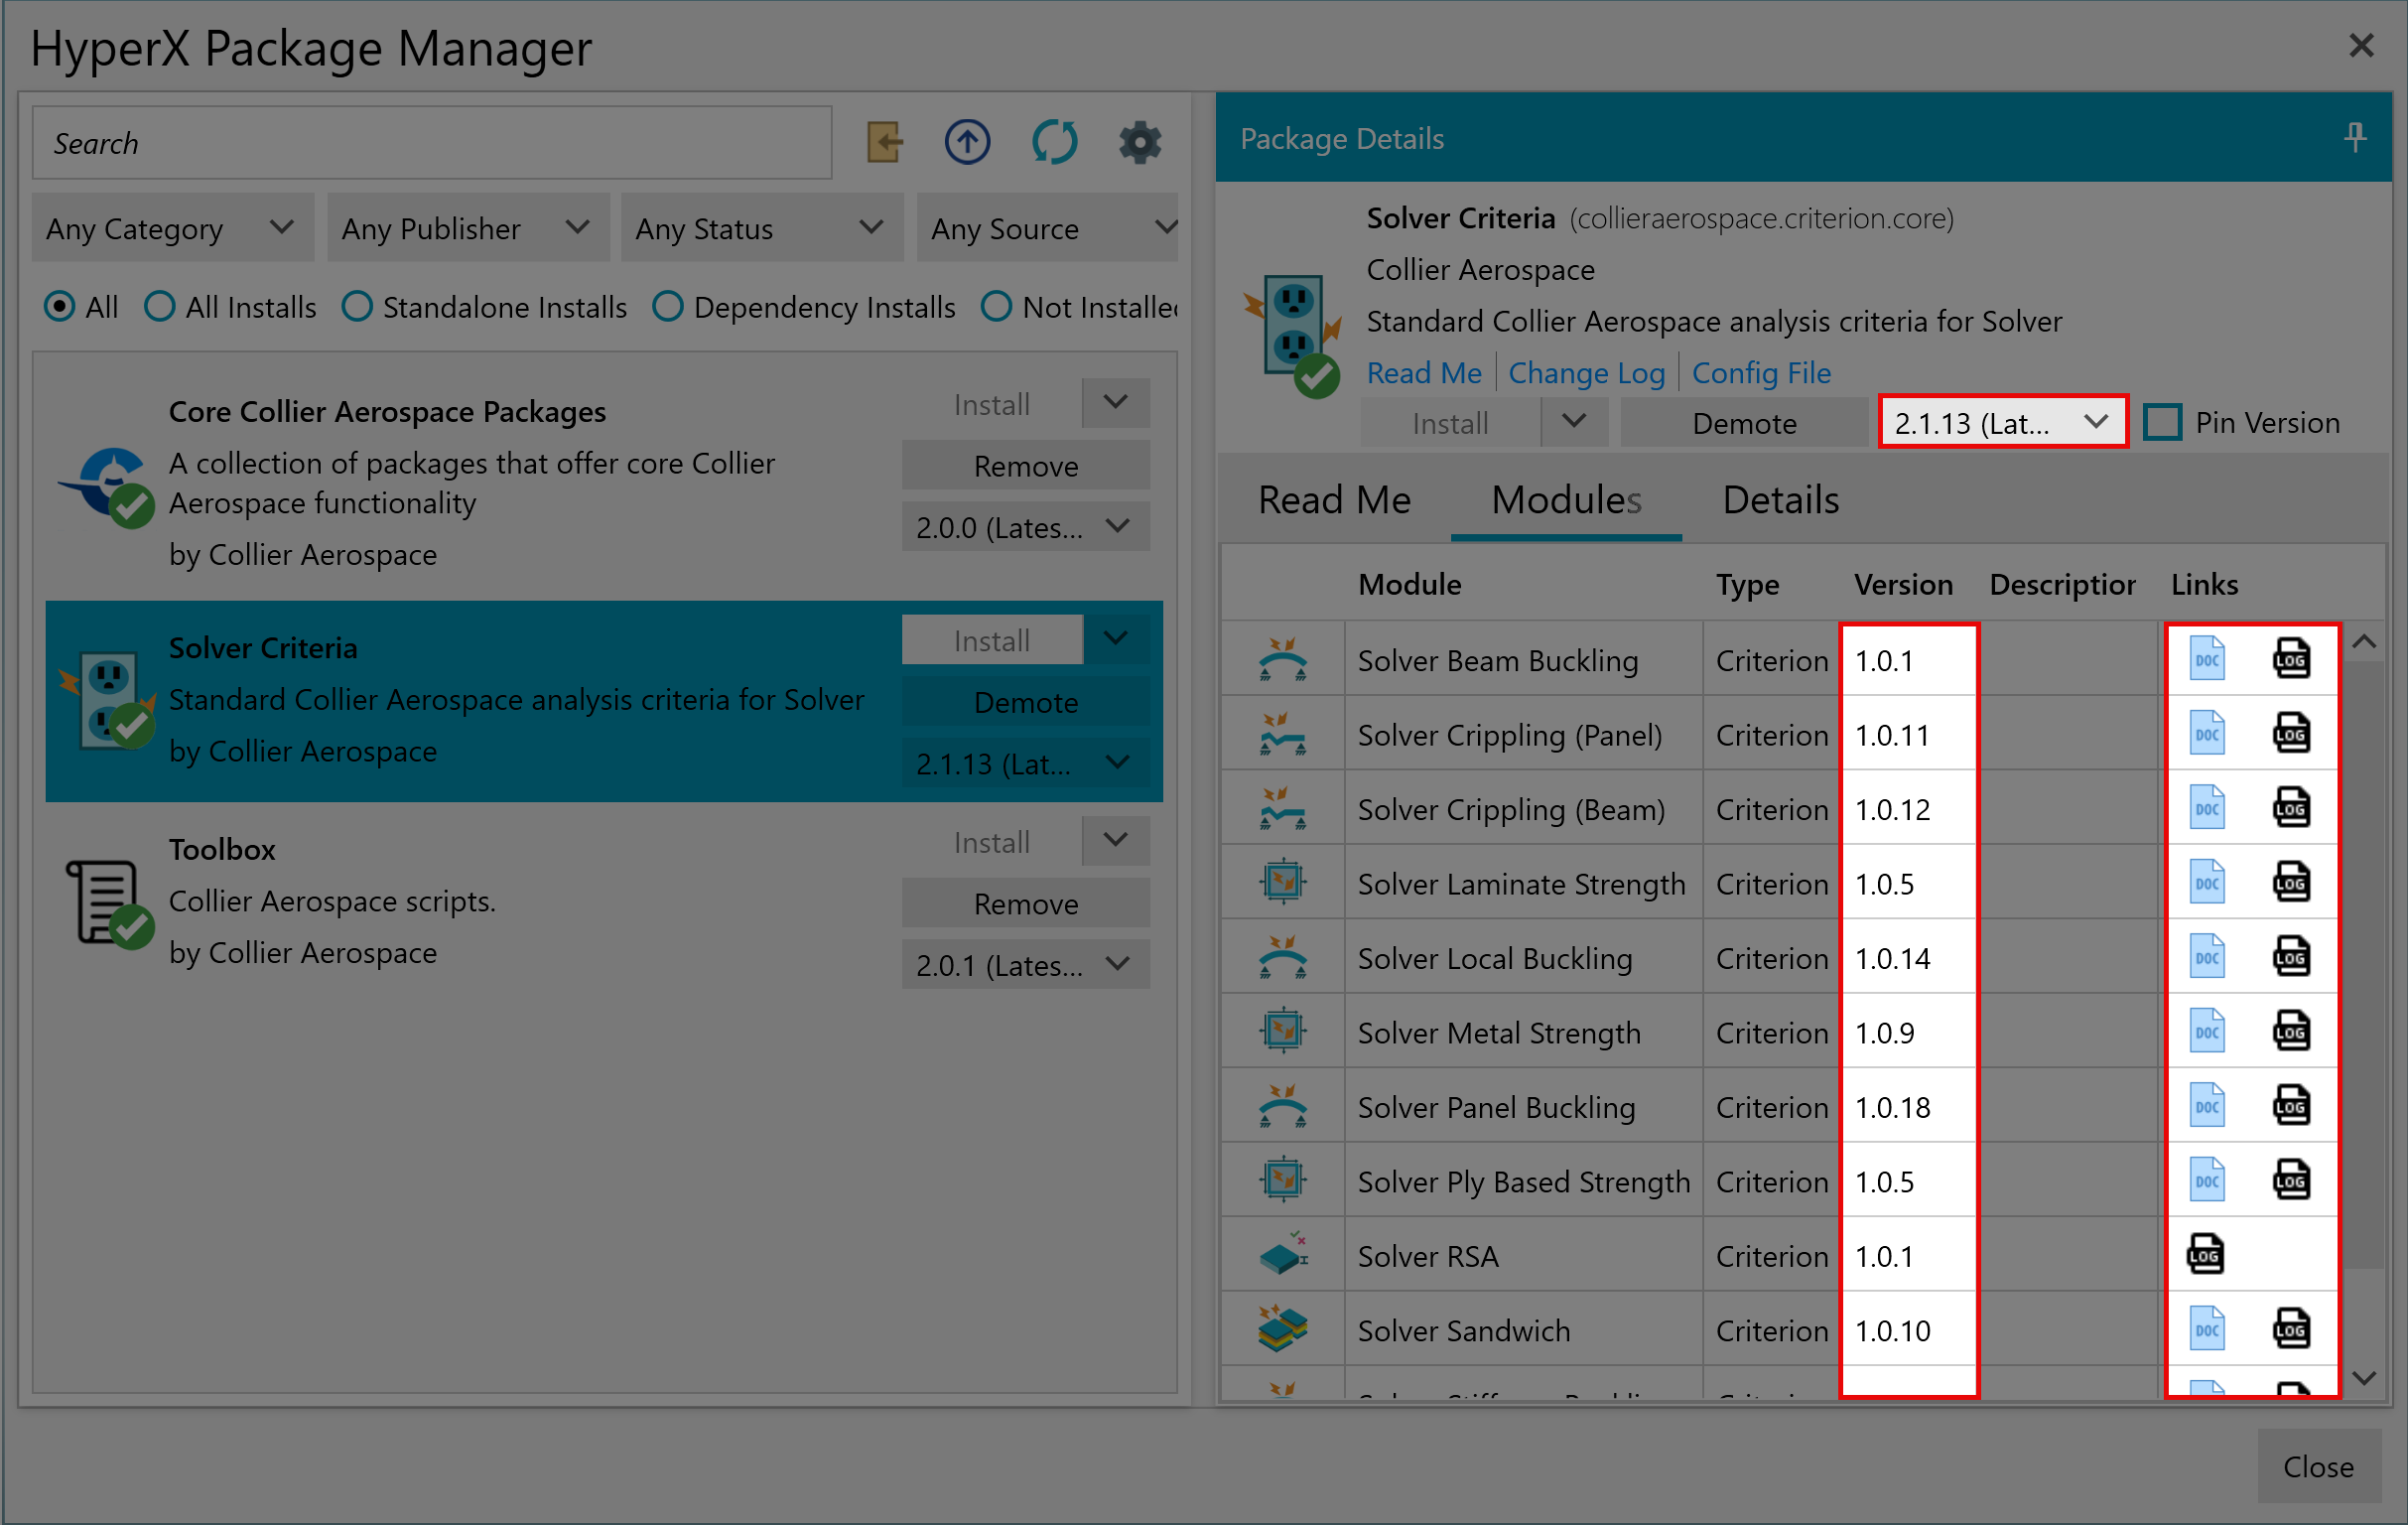Screen dimensions: 2408x1525
Task: Open LOG link for Solver Beam Buckling
Action: coord(2291,659)
